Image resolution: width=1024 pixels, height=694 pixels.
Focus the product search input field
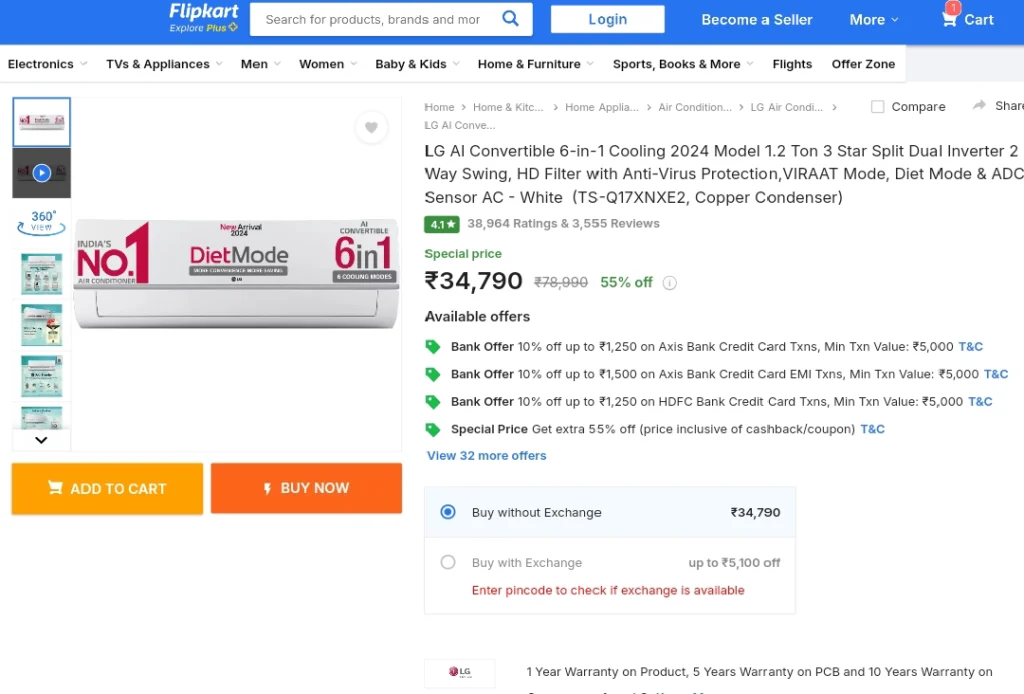point(373,20)
